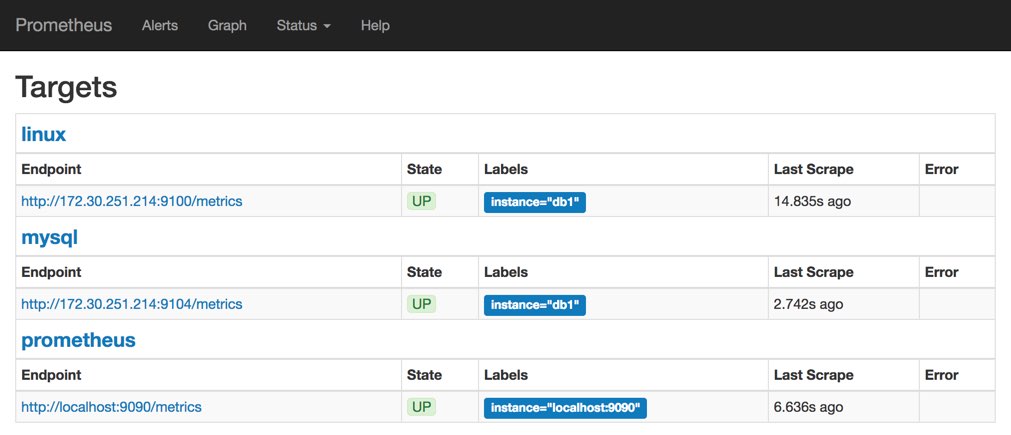Open the localhost:9090 metrics endpoint link
Image resolution: width=1011 pixels, height=435 pixels.
[112, 407]
